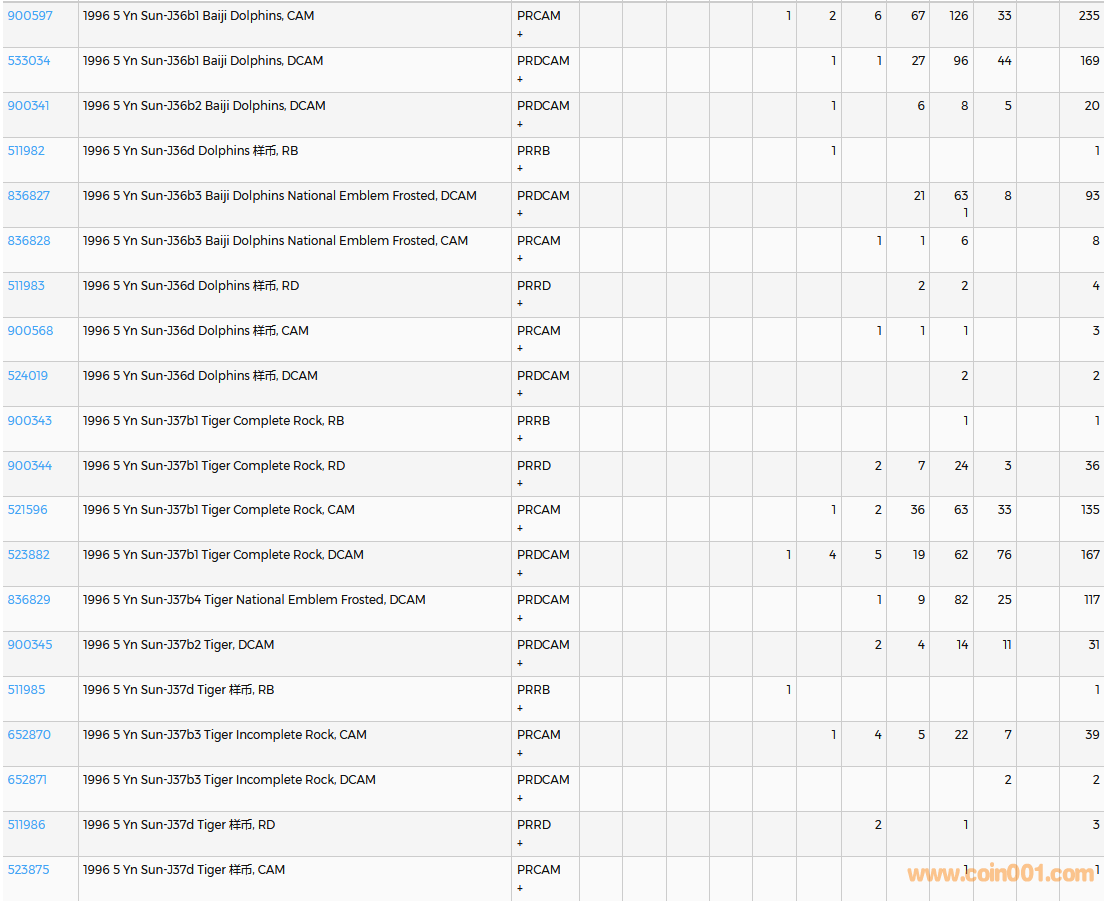Click the www.coin001.com watermark text
This screenshot has height=901, width=1107.
tap(1000, 874)
